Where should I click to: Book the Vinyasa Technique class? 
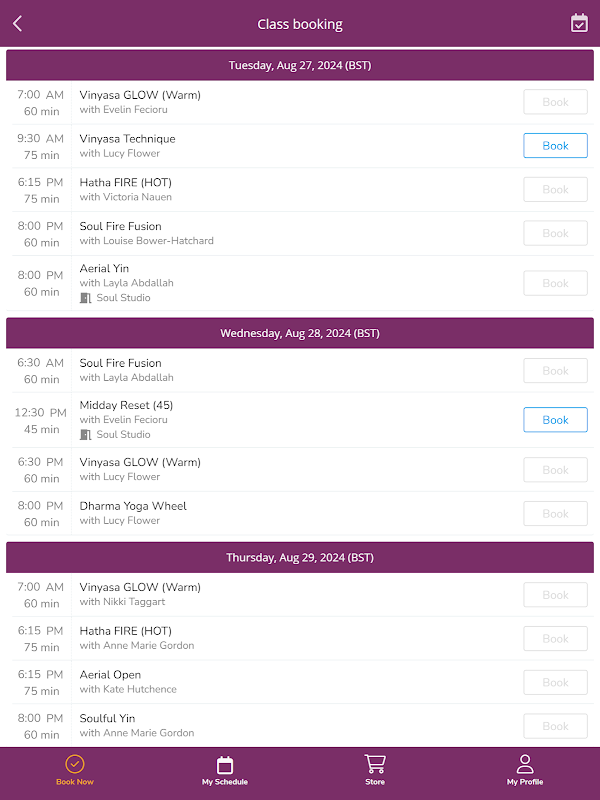555,146
